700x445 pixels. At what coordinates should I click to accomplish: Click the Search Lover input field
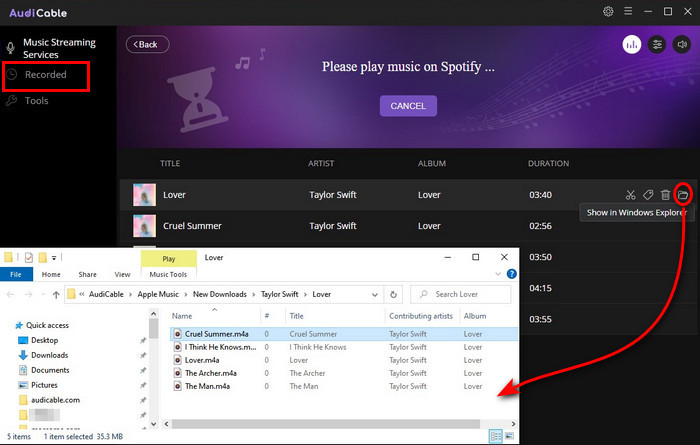point(460,295)
